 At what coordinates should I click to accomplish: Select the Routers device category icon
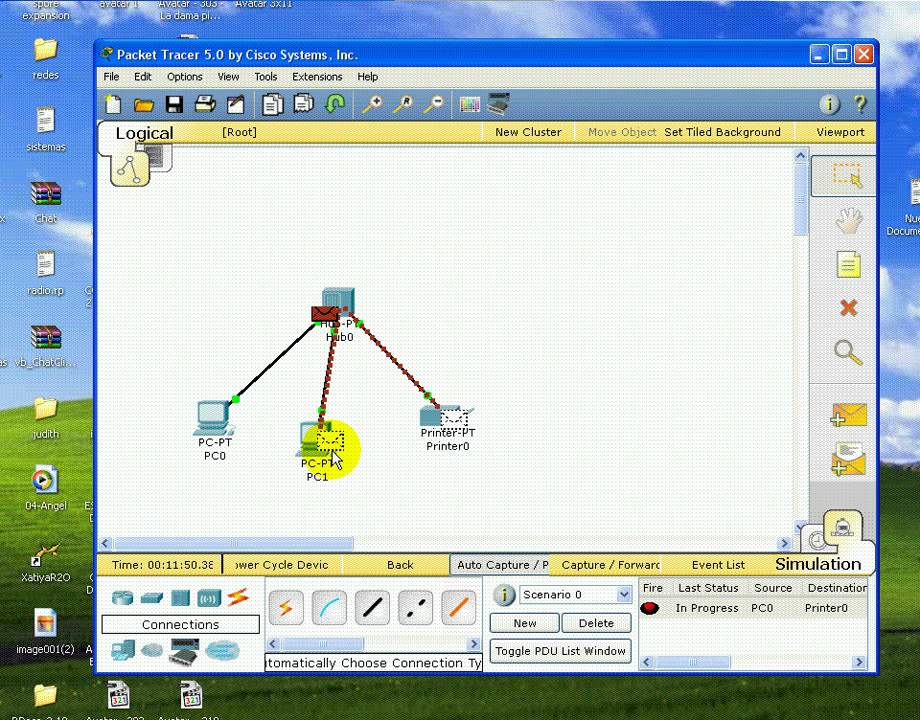point(123,598)
